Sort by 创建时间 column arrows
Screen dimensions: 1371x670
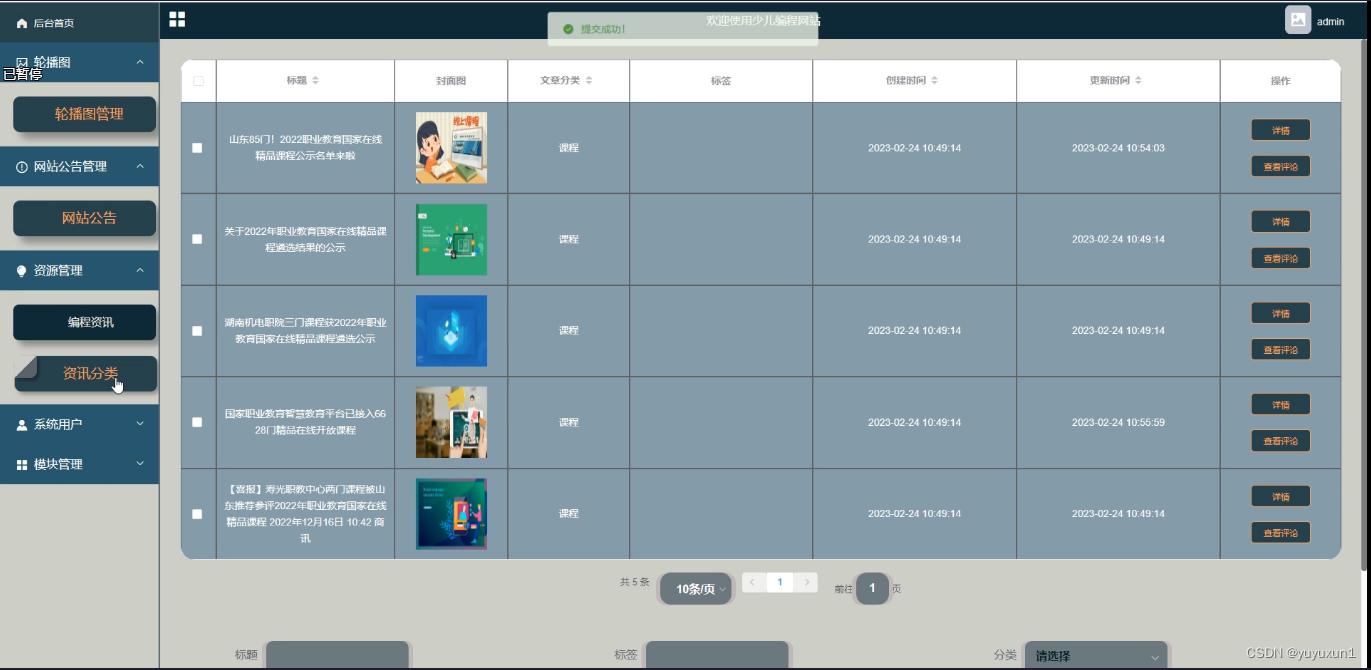(934, 80)
